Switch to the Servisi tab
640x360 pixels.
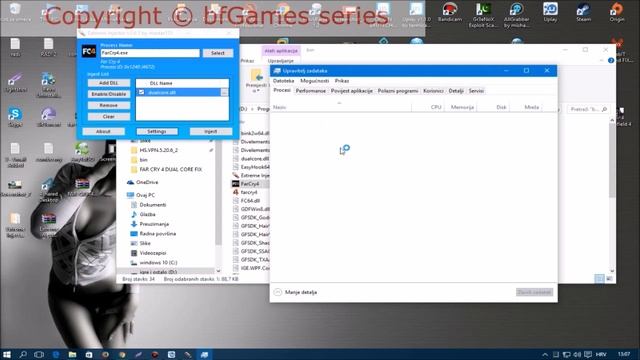pos(476,91)
